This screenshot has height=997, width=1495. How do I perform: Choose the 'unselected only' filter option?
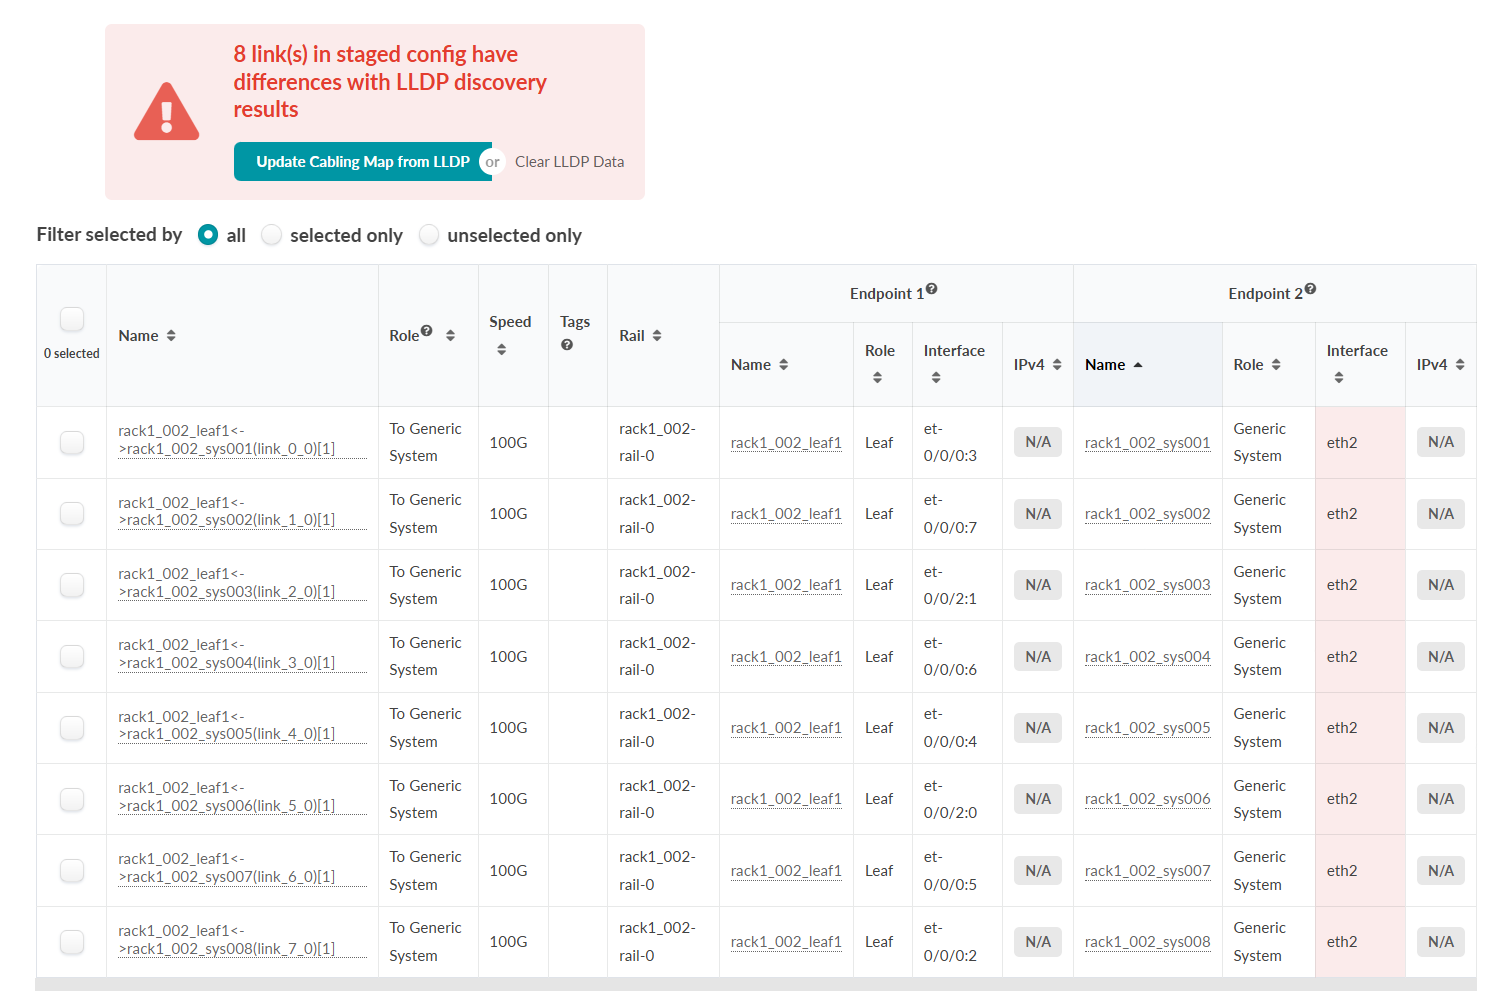[x=429, y=235]
